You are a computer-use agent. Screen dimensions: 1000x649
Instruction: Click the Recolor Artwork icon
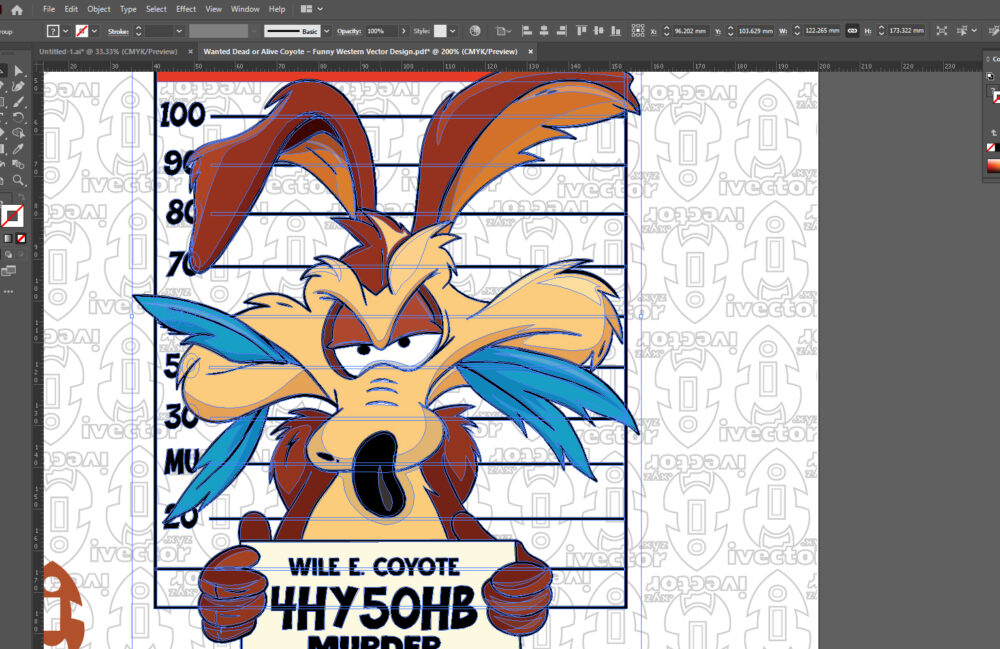point(474,31)
